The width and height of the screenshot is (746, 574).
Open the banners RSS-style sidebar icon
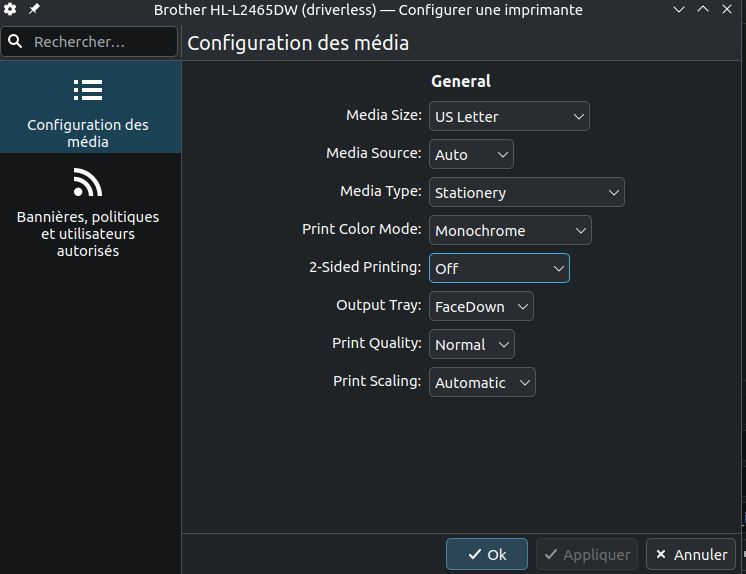[88, 182]
